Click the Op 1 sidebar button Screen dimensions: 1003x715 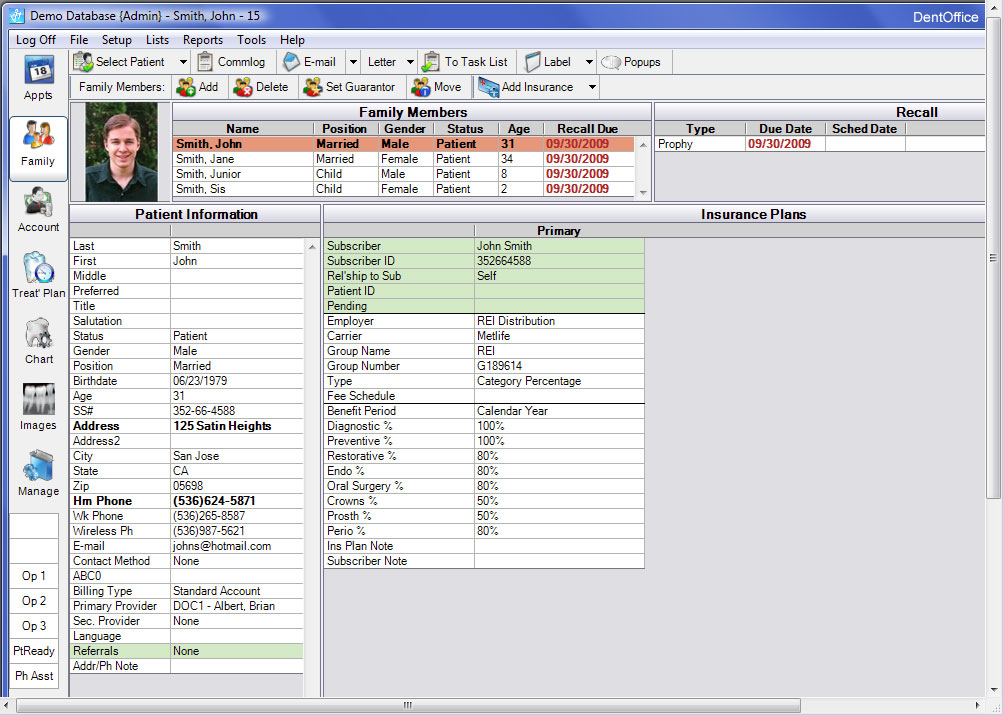tap(34, 576)
